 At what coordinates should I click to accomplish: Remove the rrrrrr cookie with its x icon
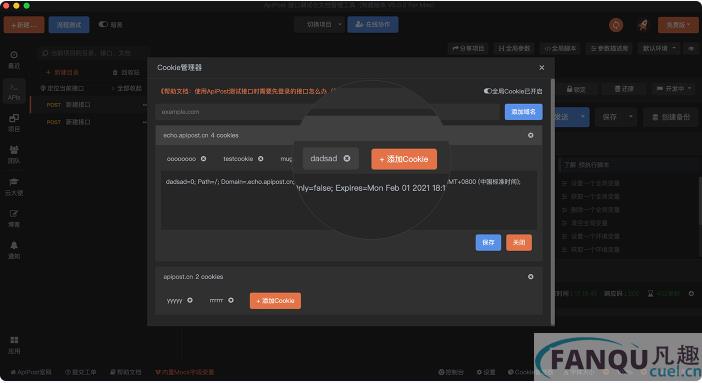(x=231, y=300)
